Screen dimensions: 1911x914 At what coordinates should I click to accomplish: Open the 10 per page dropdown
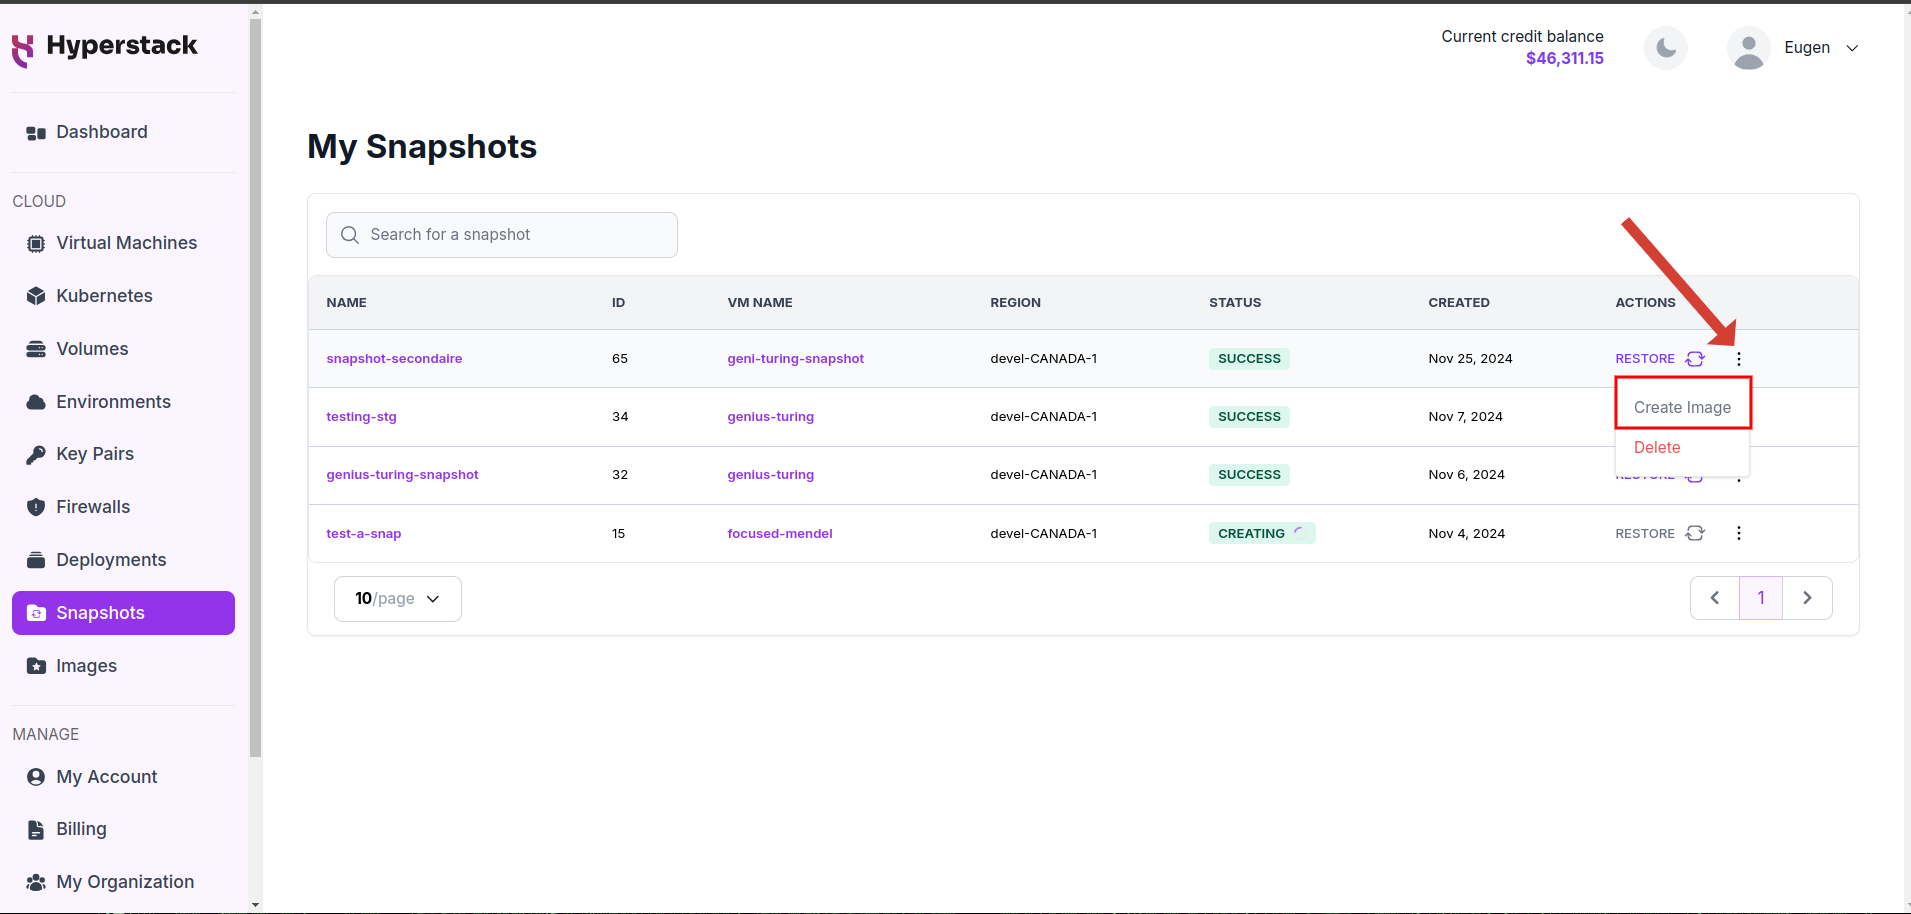coord(396,598)
